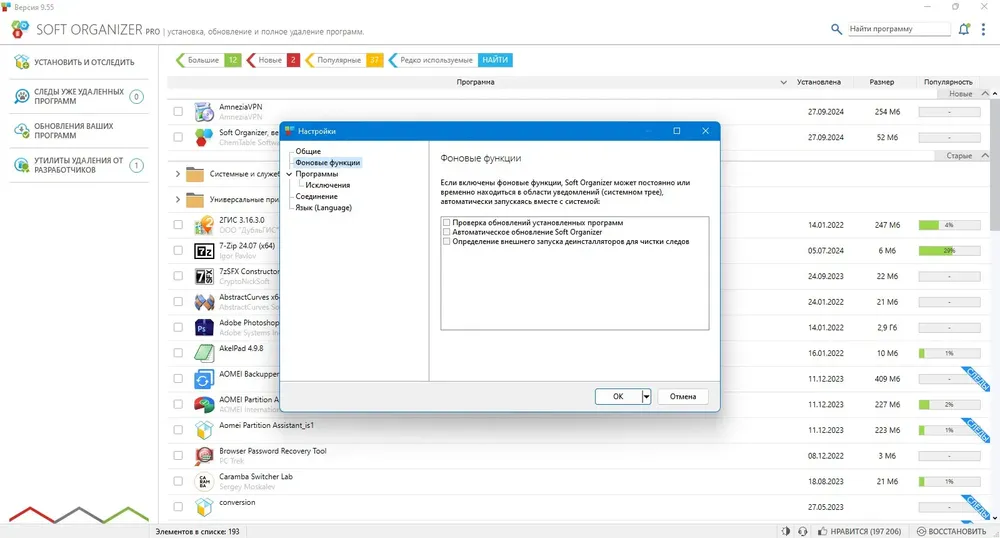Sort by the Размер column header
Viewport: 1000px width, 538px height.
(x=881, y=82)
